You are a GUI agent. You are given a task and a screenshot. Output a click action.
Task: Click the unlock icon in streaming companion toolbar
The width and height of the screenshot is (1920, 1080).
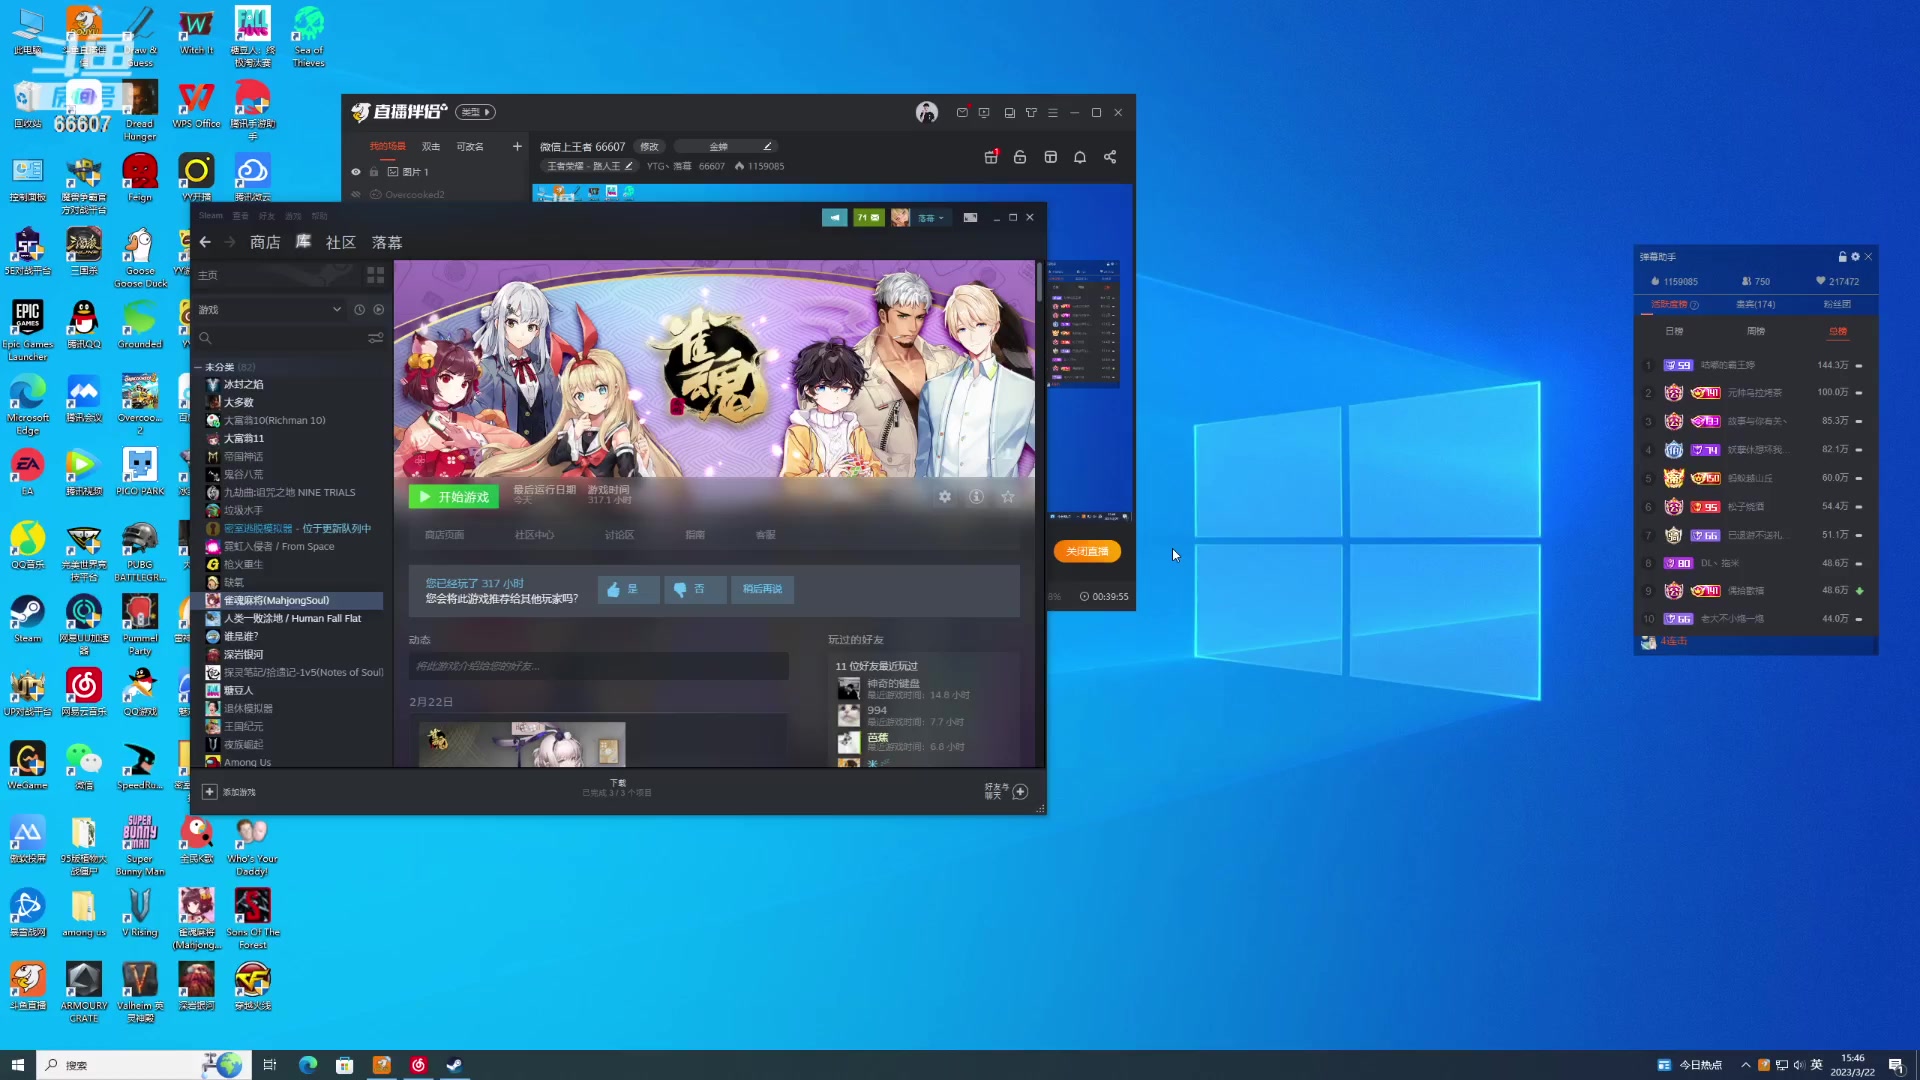pyautogui.click(x=1020, y=157)
